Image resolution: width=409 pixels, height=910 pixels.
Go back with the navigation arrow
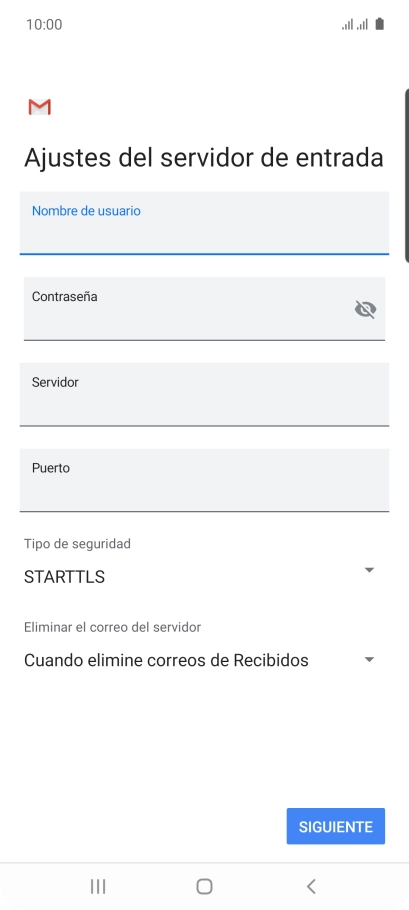click(311, 886)
